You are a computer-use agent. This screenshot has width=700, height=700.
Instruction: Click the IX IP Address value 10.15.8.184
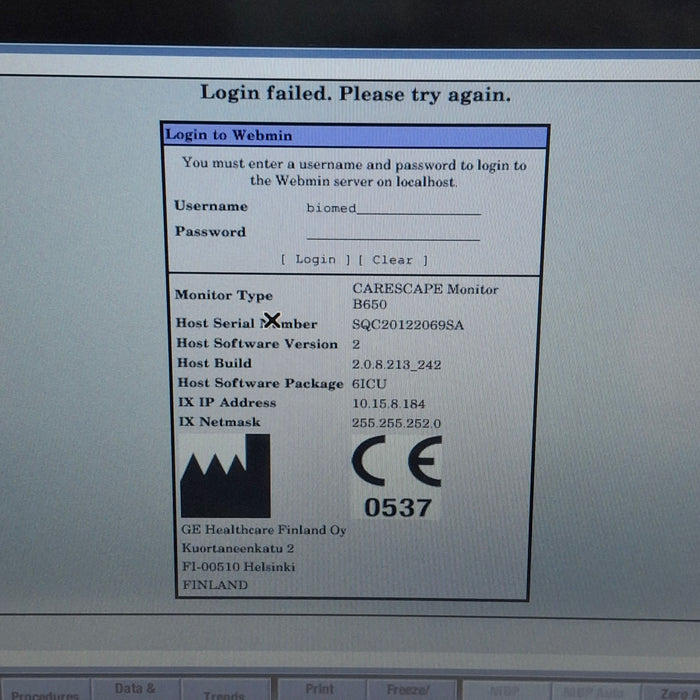390,403
